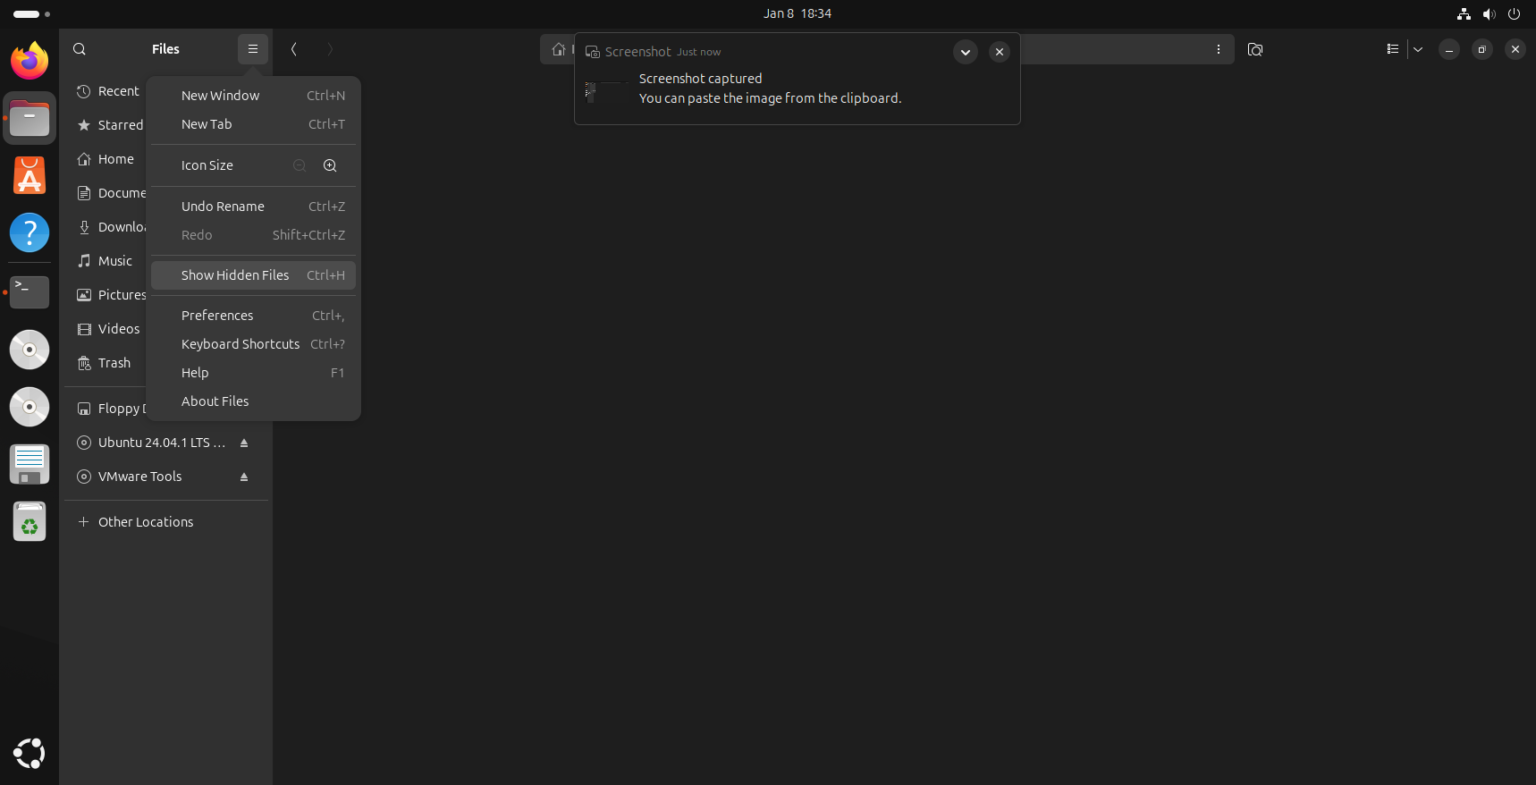Viewport: 1536px width, 785px height.
Task: Zoom in using the Icon Size plus magnifier
Action: point(330,165)
